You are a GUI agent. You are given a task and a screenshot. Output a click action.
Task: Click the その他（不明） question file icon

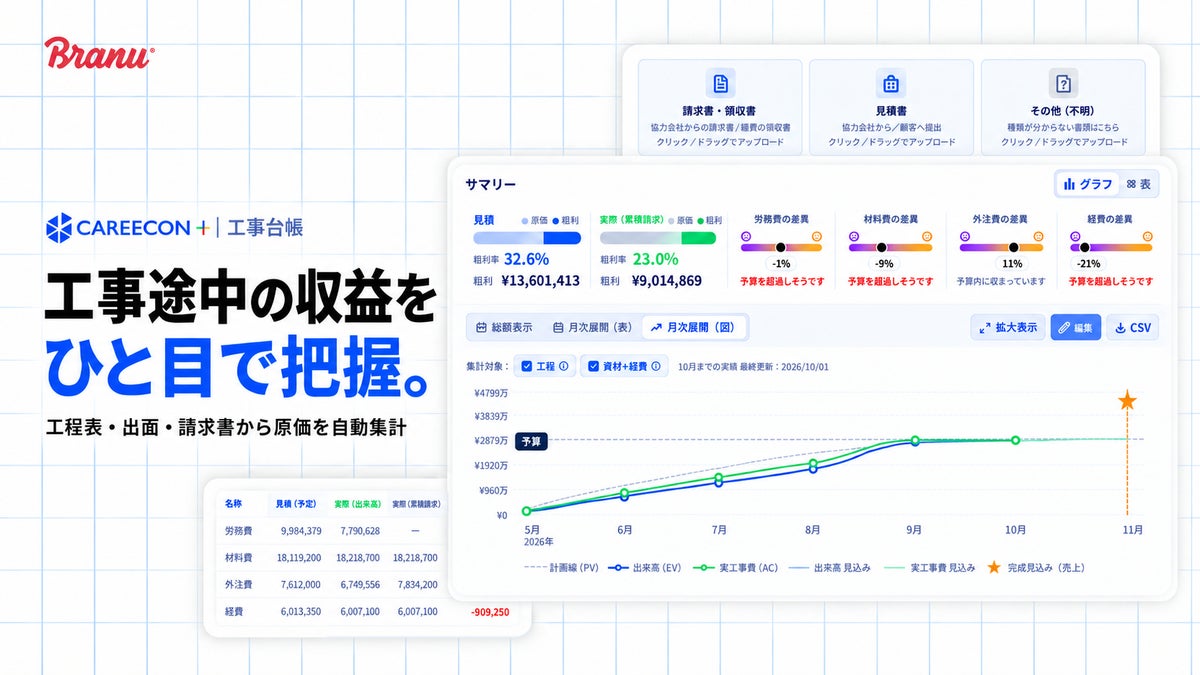click(1062, 83)
